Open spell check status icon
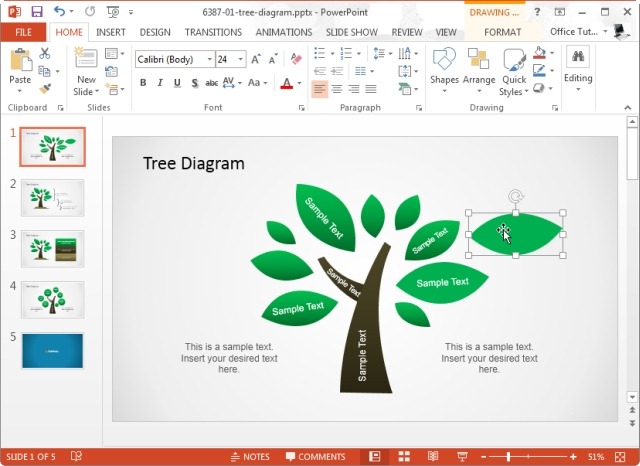Viewport: 640px width, 466px height. (76, 456)
